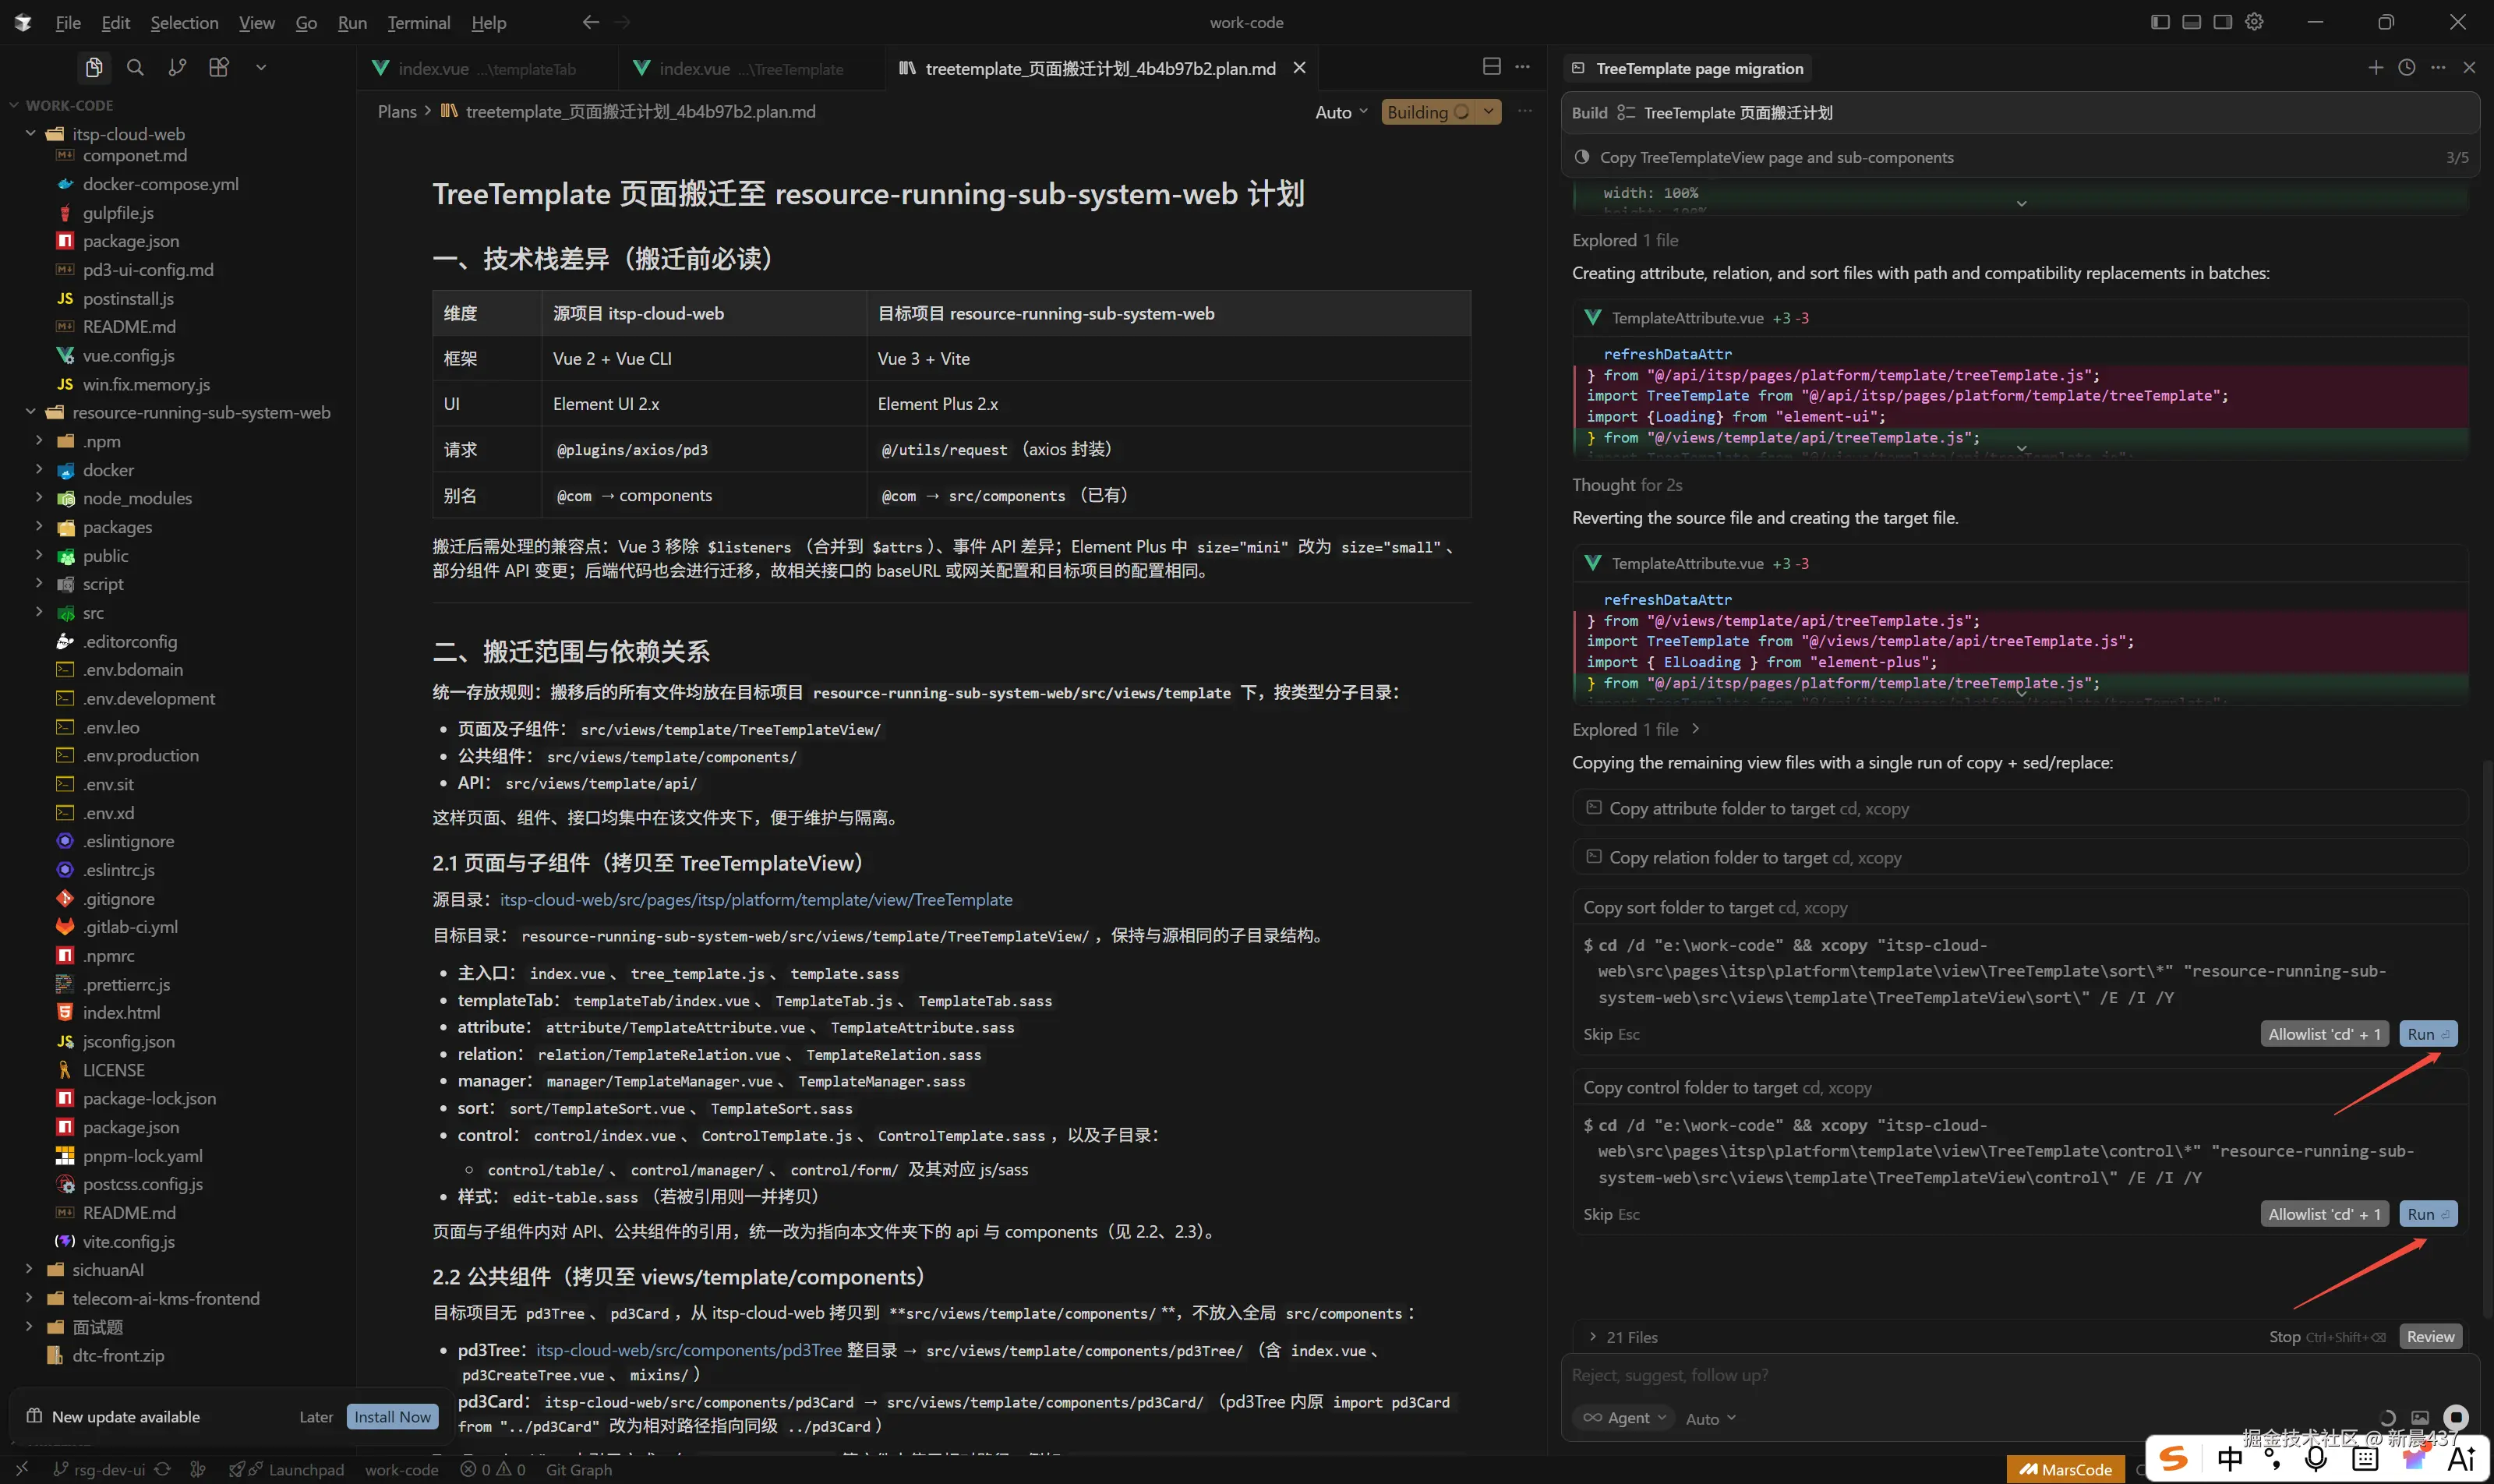Toggle the primary side bar layout

(x=2159, y=22)
